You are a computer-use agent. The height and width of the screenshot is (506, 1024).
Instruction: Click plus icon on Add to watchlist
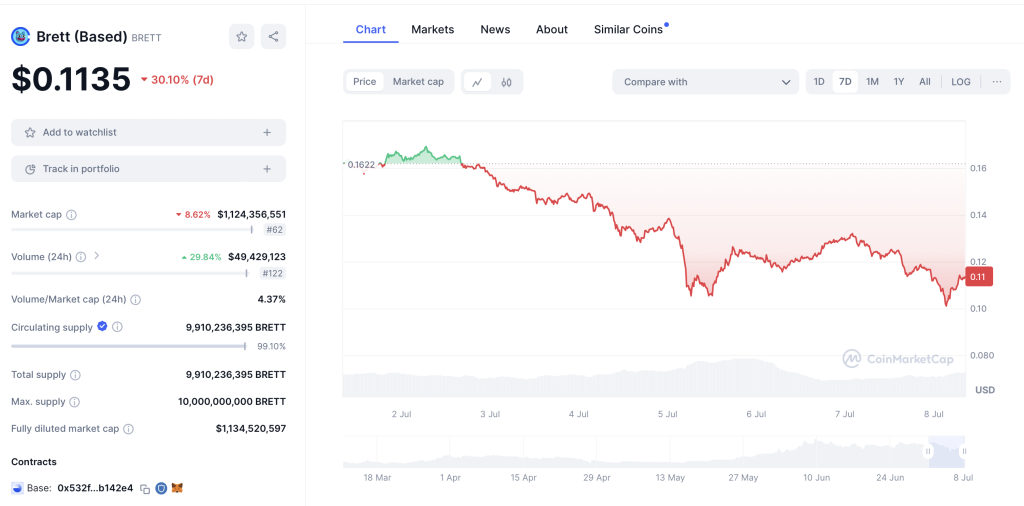click(267, 133)
